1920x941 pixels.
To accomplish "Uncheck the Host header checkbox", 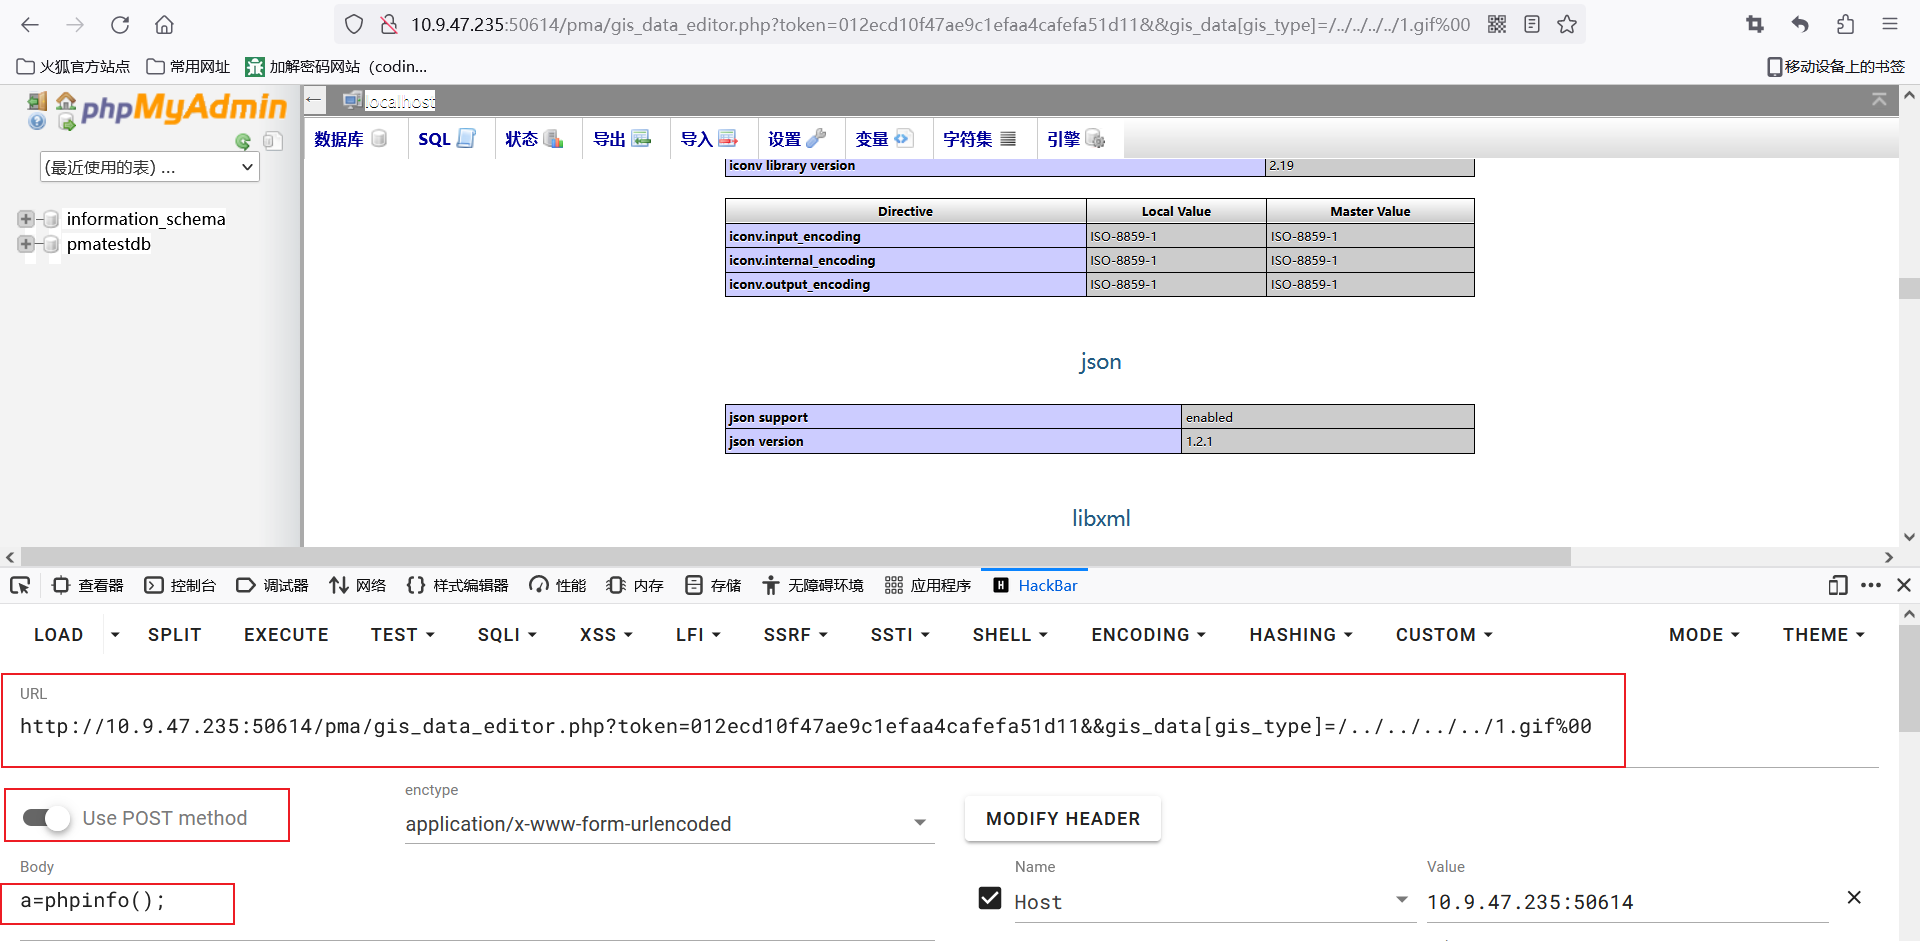I will (990, 898).
